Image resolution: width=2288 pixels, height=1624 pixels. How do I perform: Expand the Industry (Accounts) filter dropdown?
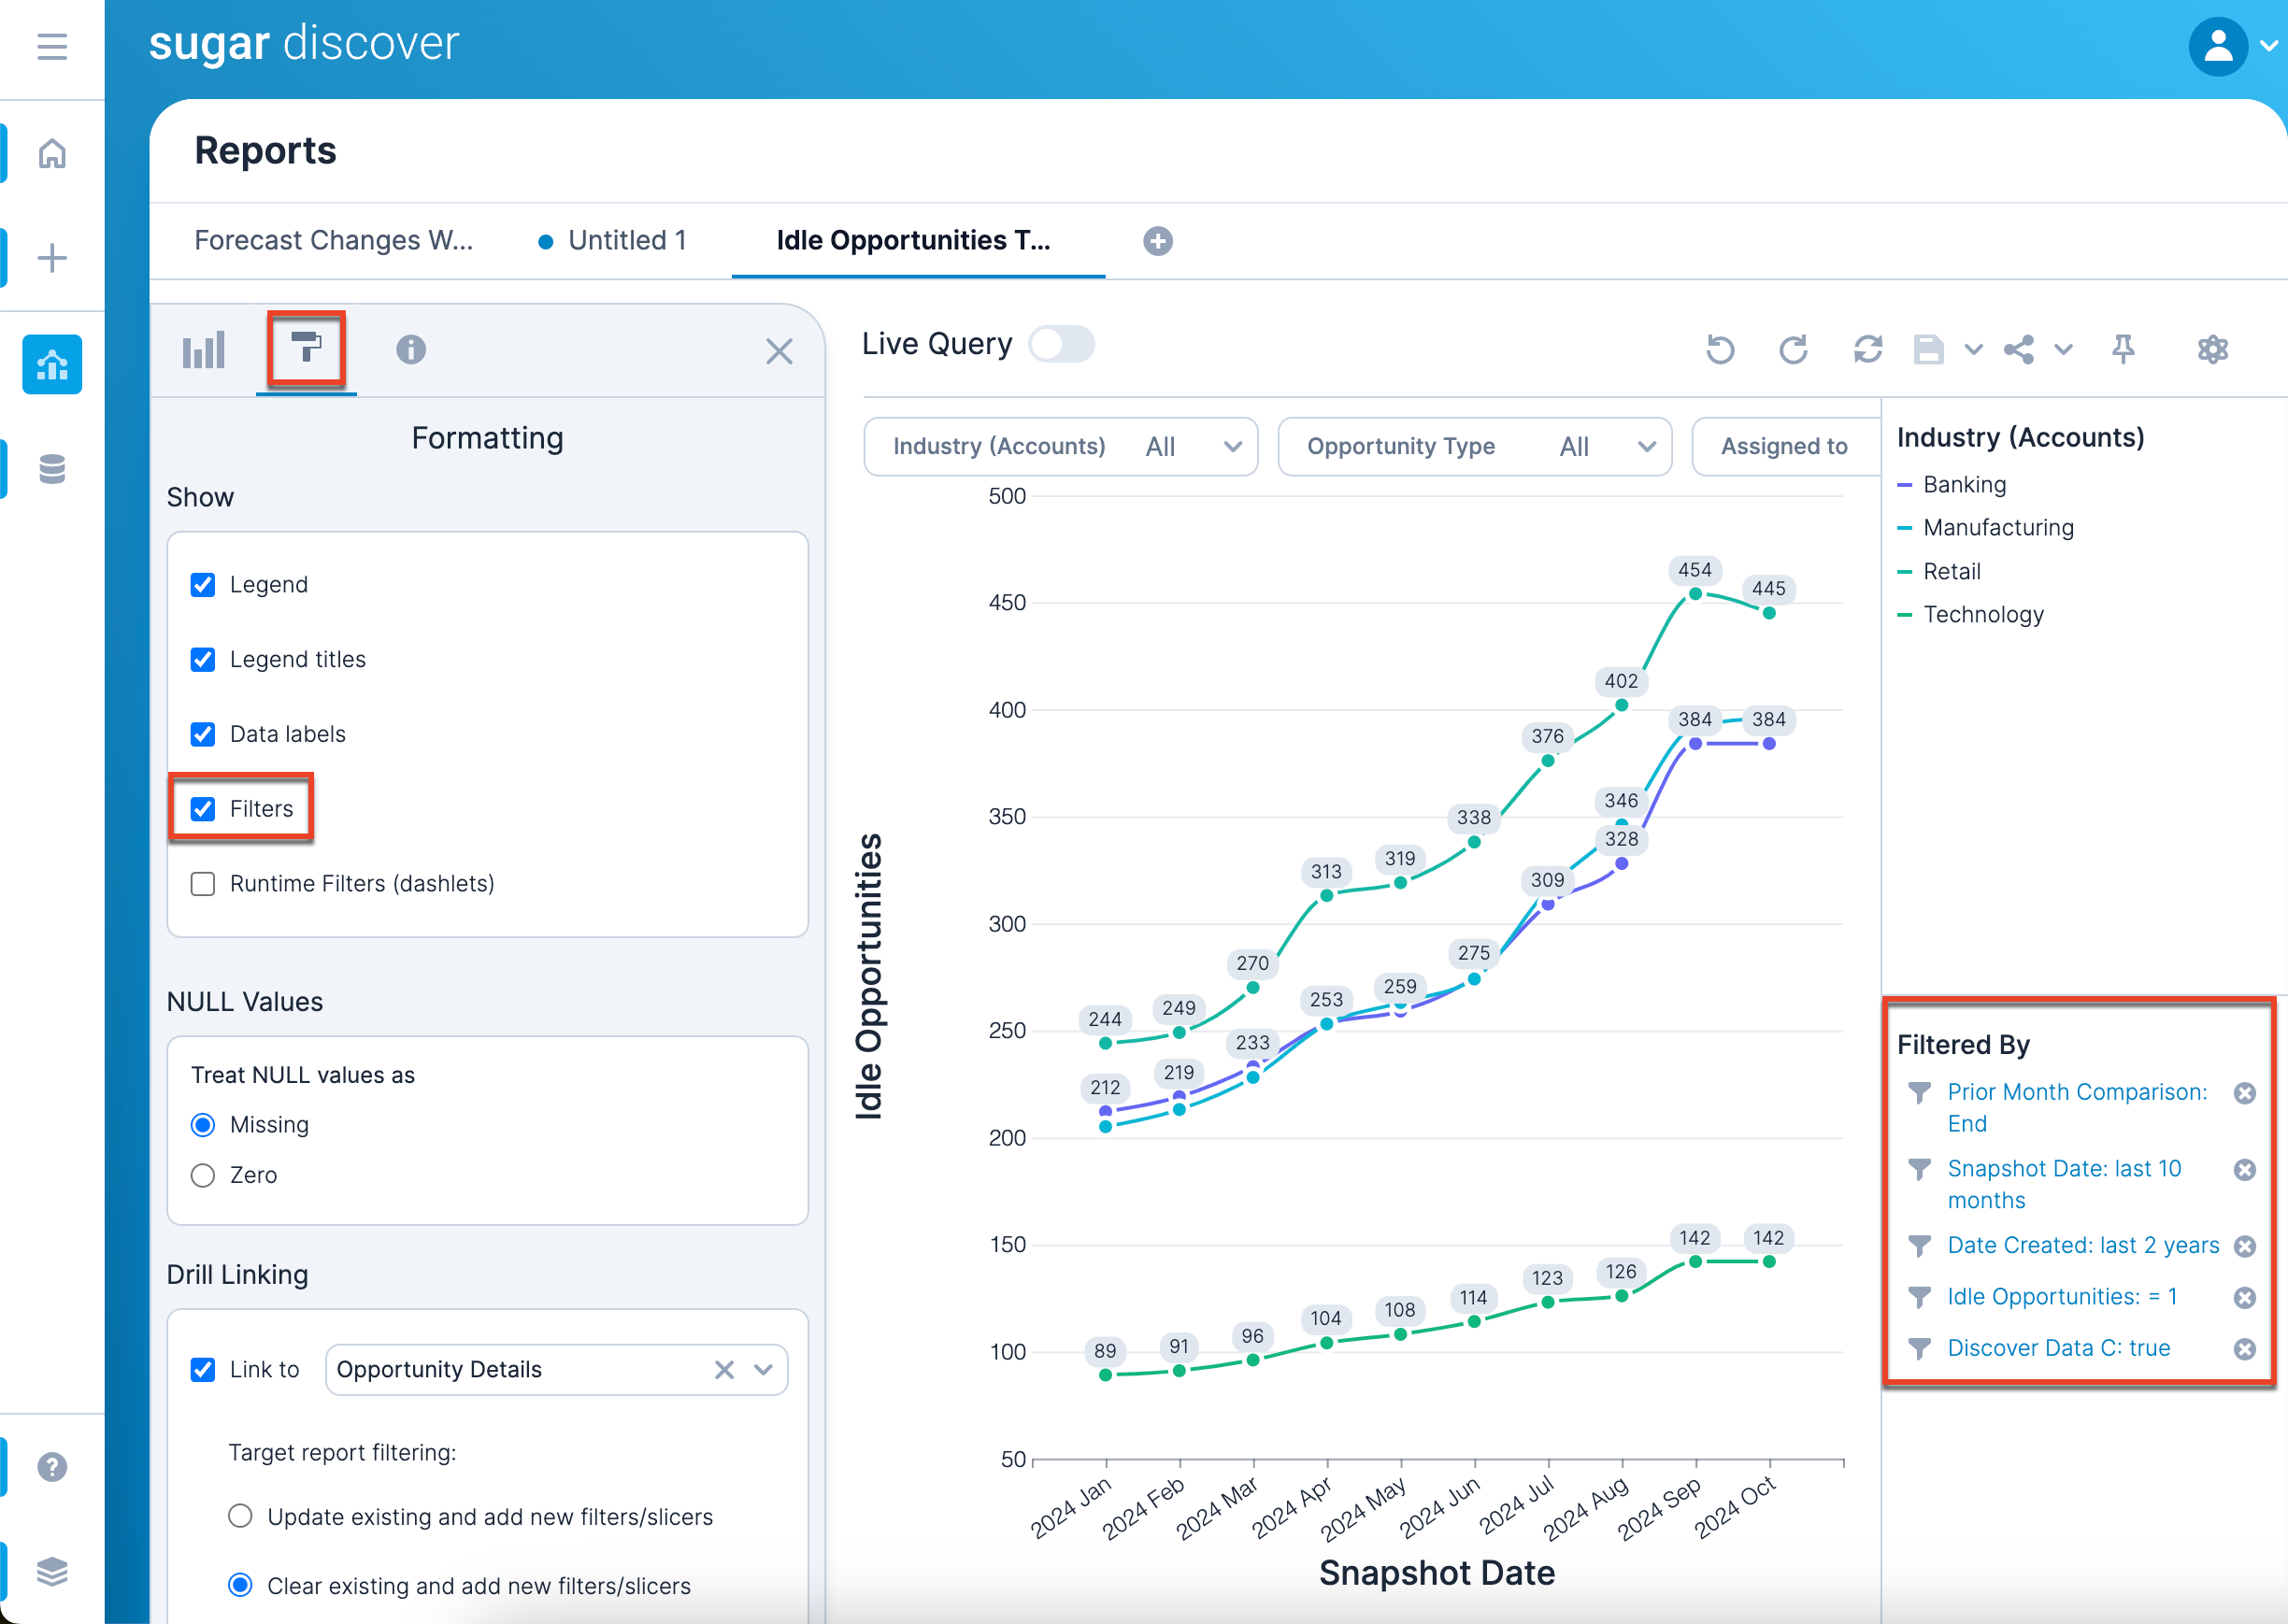1232,447
